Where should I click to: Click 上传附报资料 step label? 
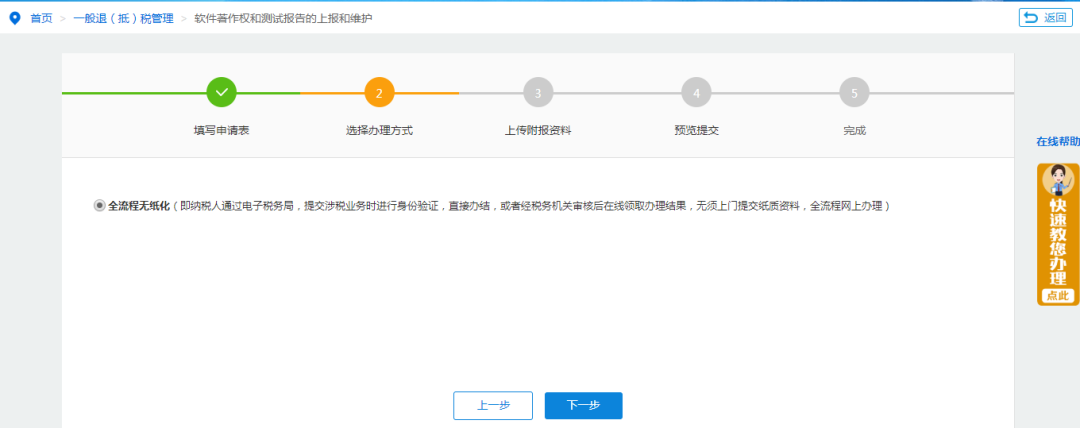point(538,130)
